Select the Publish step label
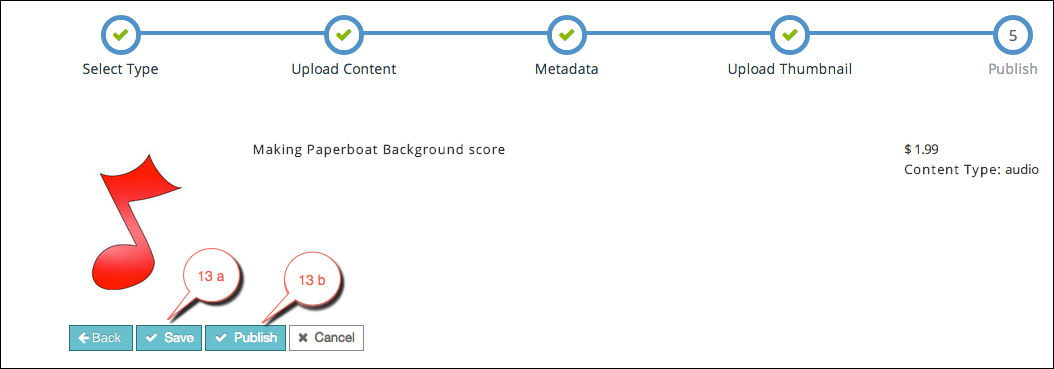 (1012, 69)
